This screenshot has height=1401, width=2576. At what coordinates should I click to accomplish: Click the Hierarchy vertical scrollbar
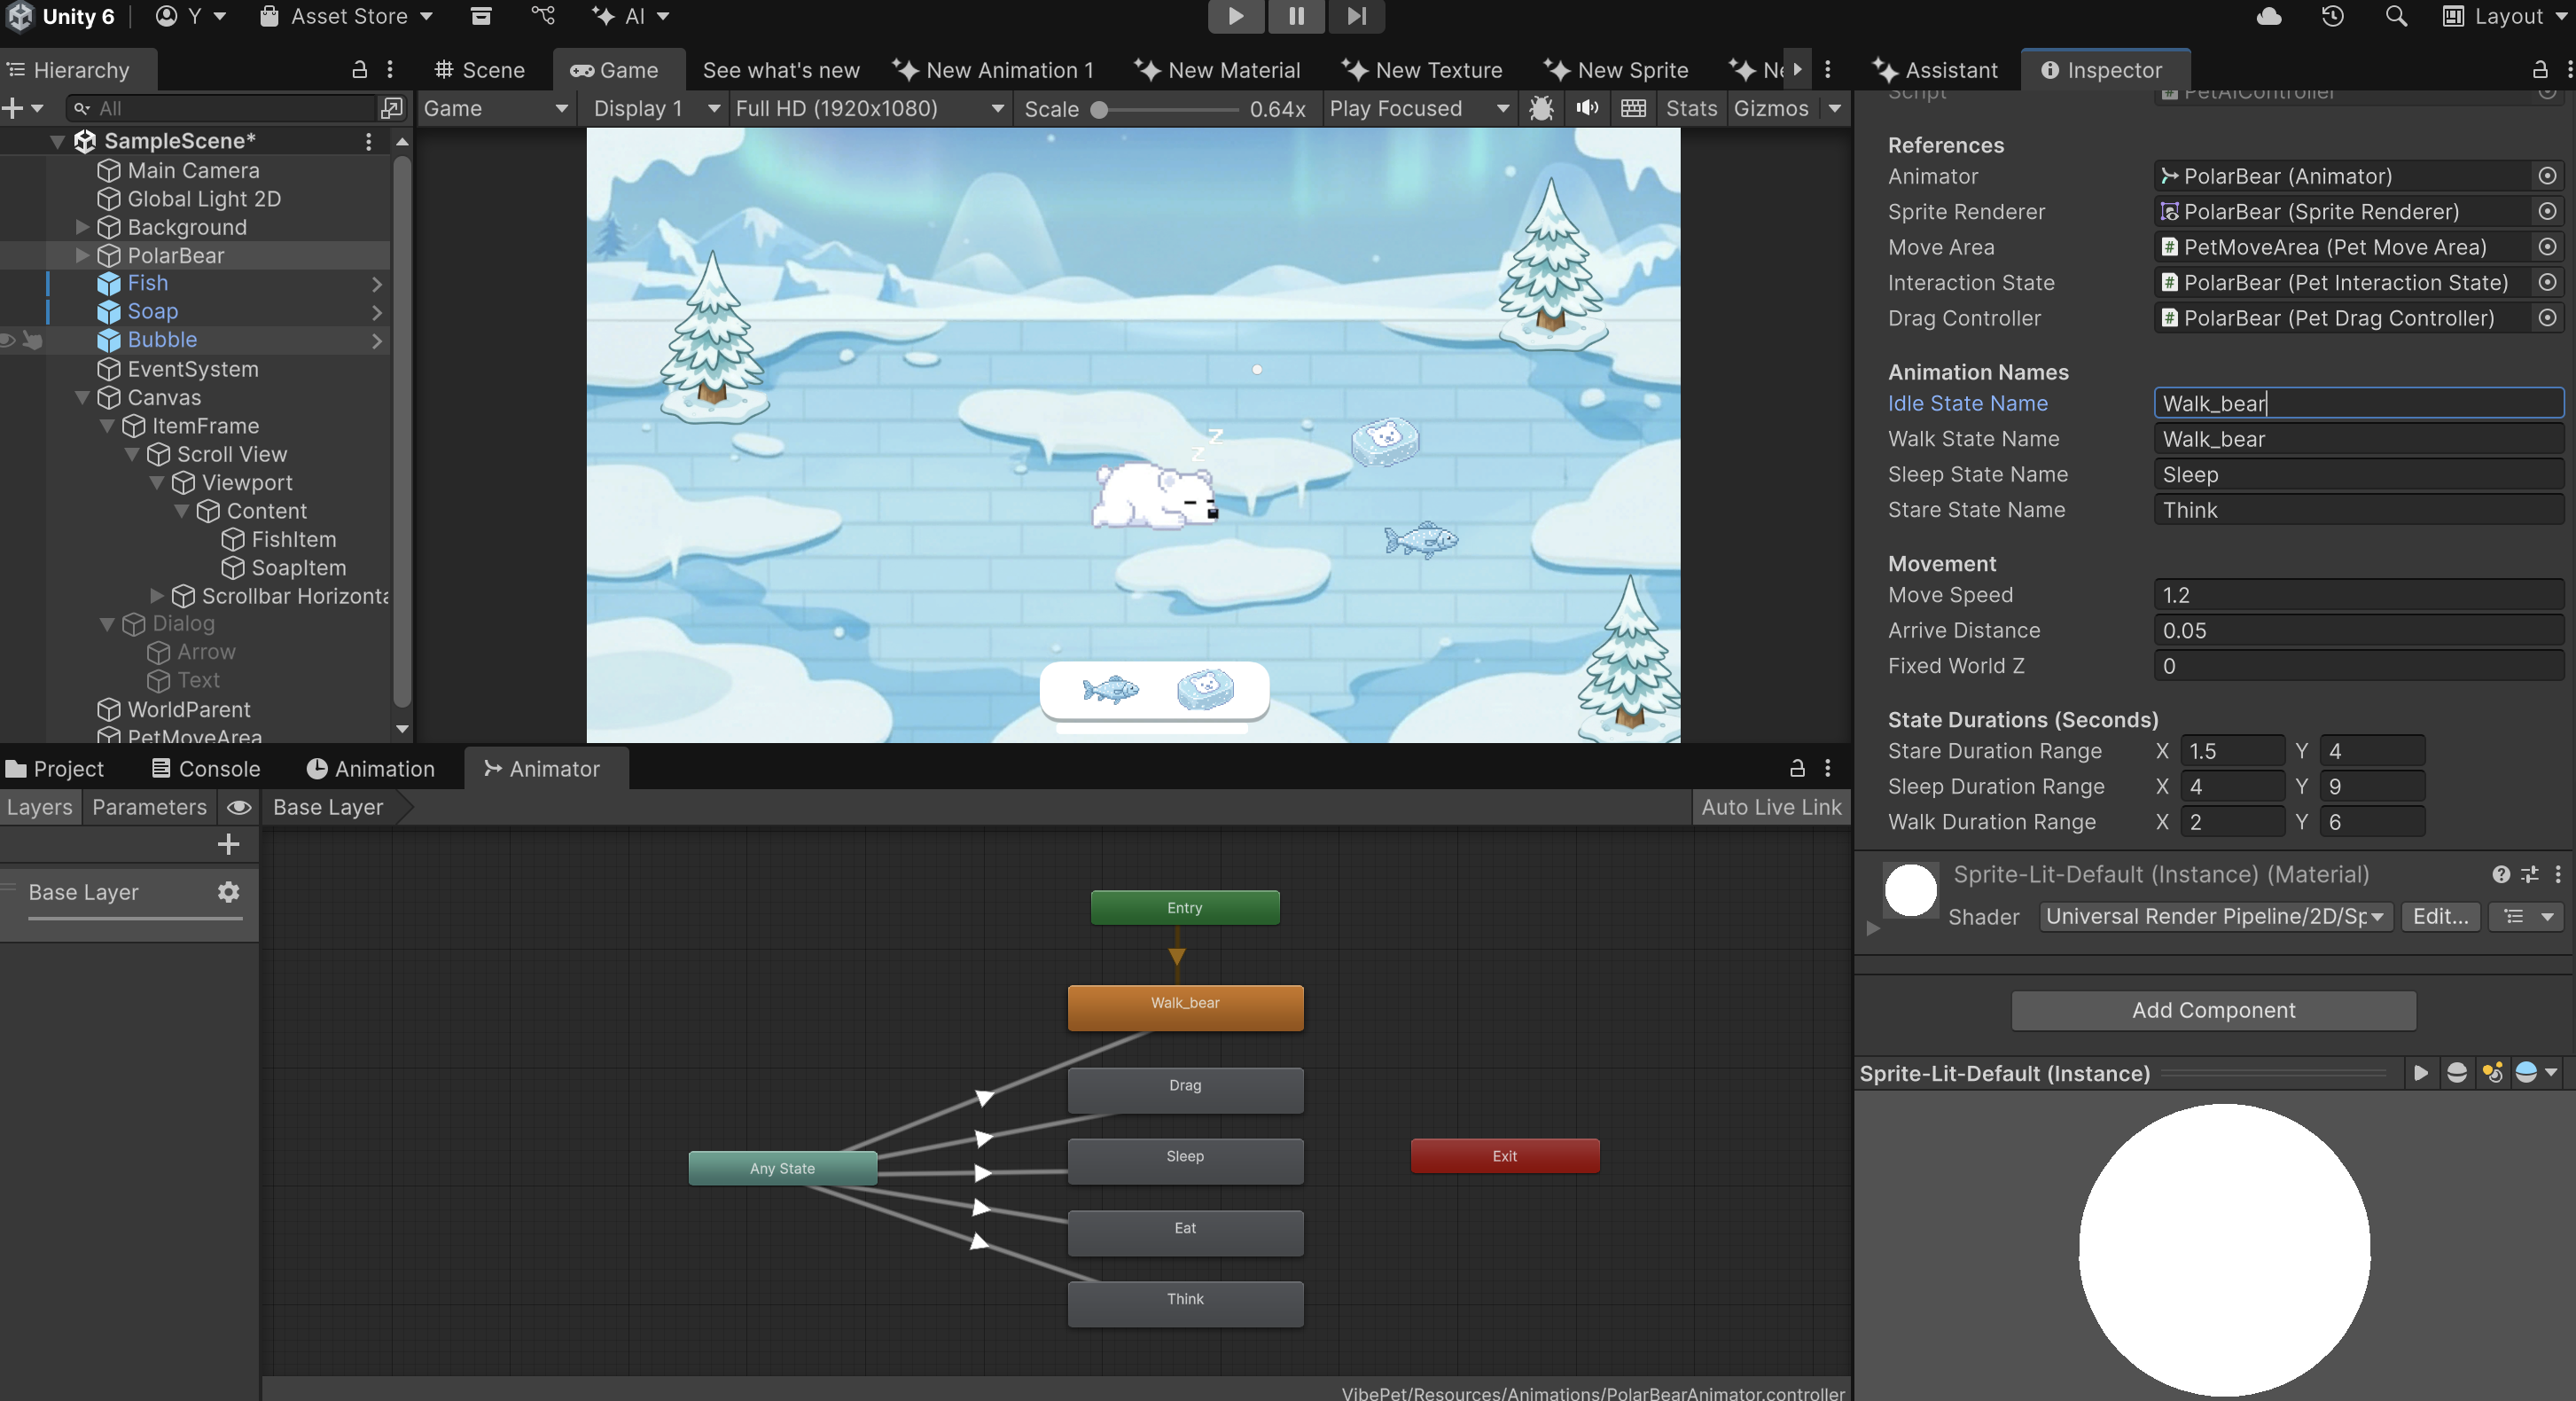pyautogui.click(x=402, y=430)
